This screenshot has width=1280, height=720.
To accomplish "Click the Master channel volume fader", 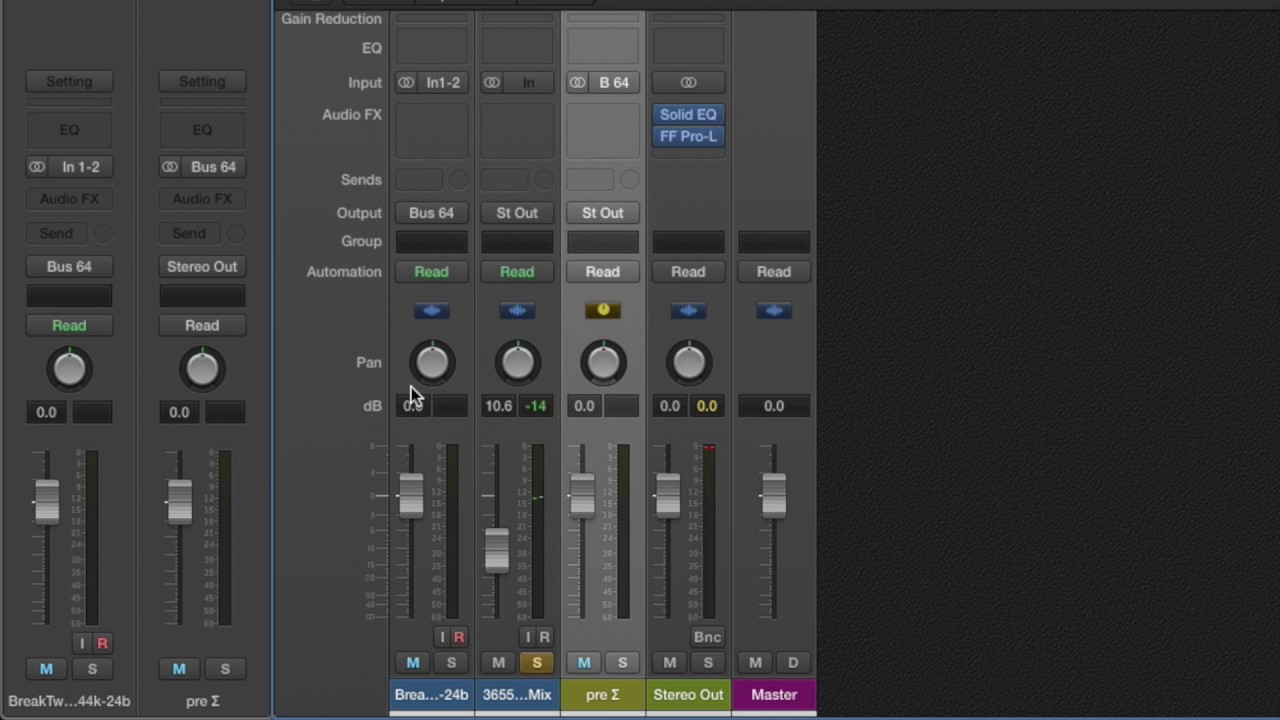I will pyautogui.click(x=774, y=495).
